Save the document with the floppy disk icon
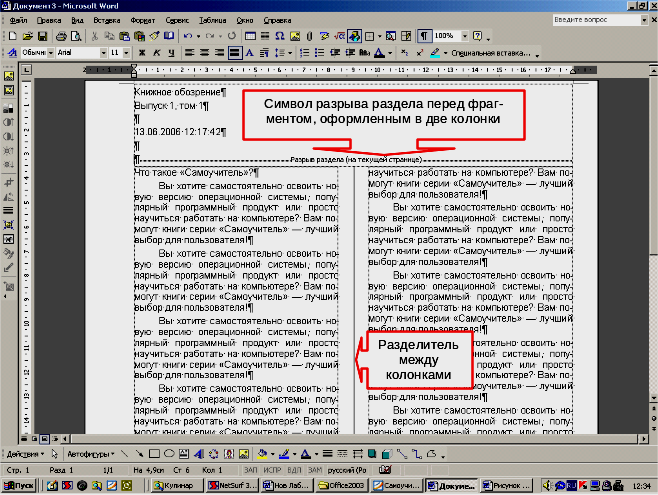 pyautogui.click(x=42, y=36)
